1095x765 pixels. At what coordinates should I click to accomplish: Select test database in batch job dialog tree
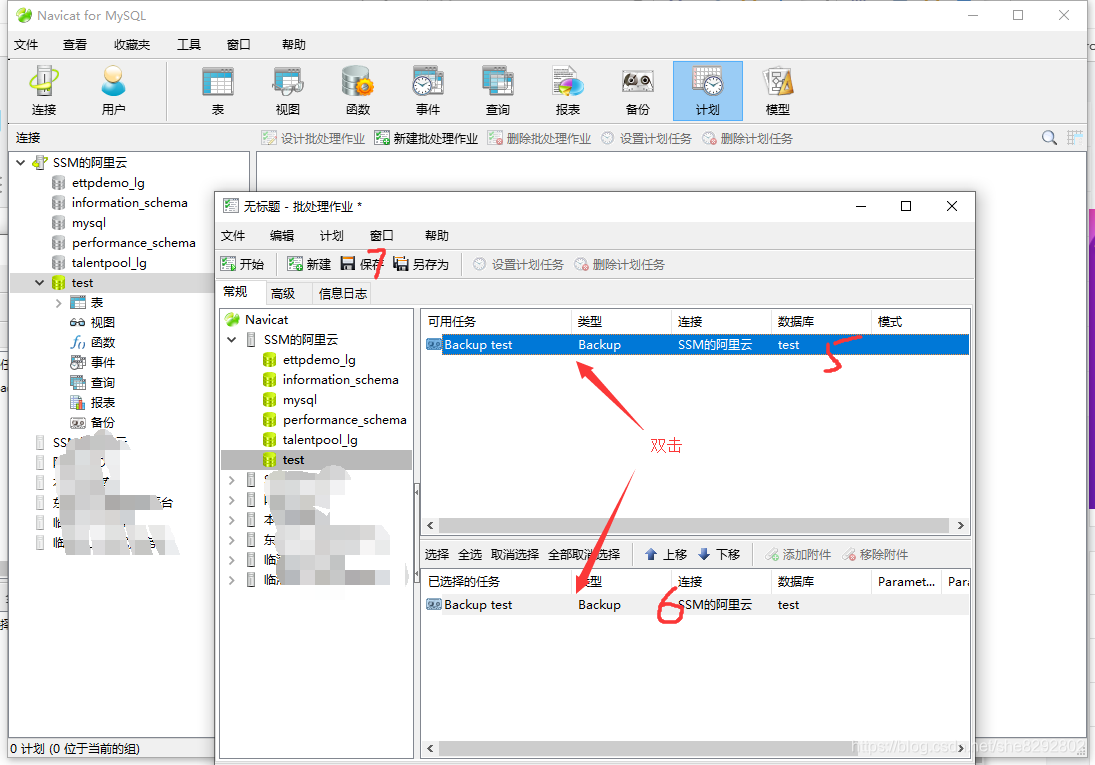(293, 460)
